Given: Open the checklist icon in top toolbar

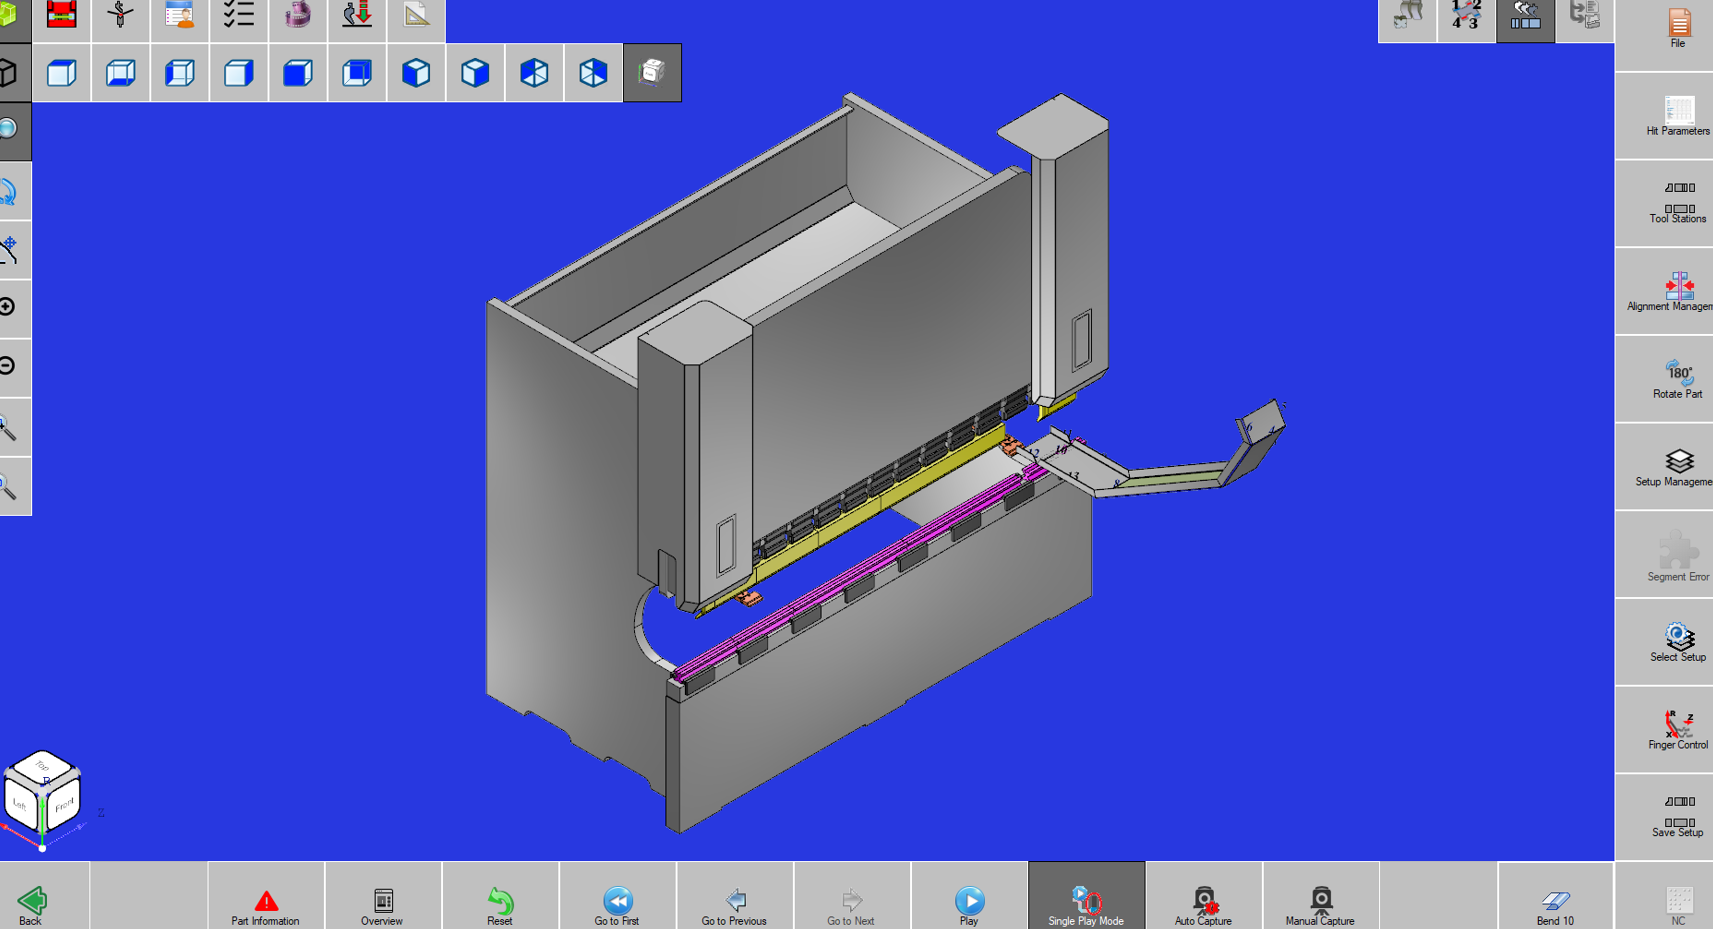Looking at the screenshot, I should tap(238, 16).
